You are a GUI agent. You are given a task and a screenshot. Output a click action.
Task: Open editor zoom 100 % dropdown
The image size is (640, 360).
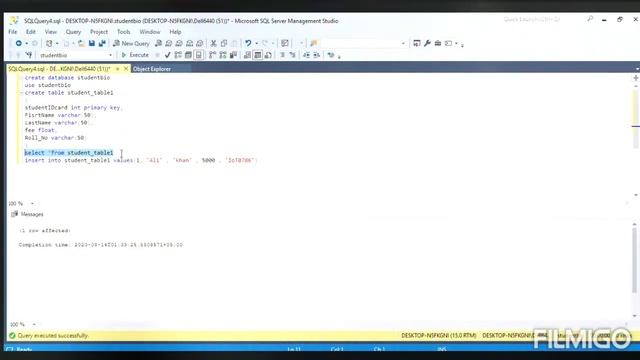(32, 203)
